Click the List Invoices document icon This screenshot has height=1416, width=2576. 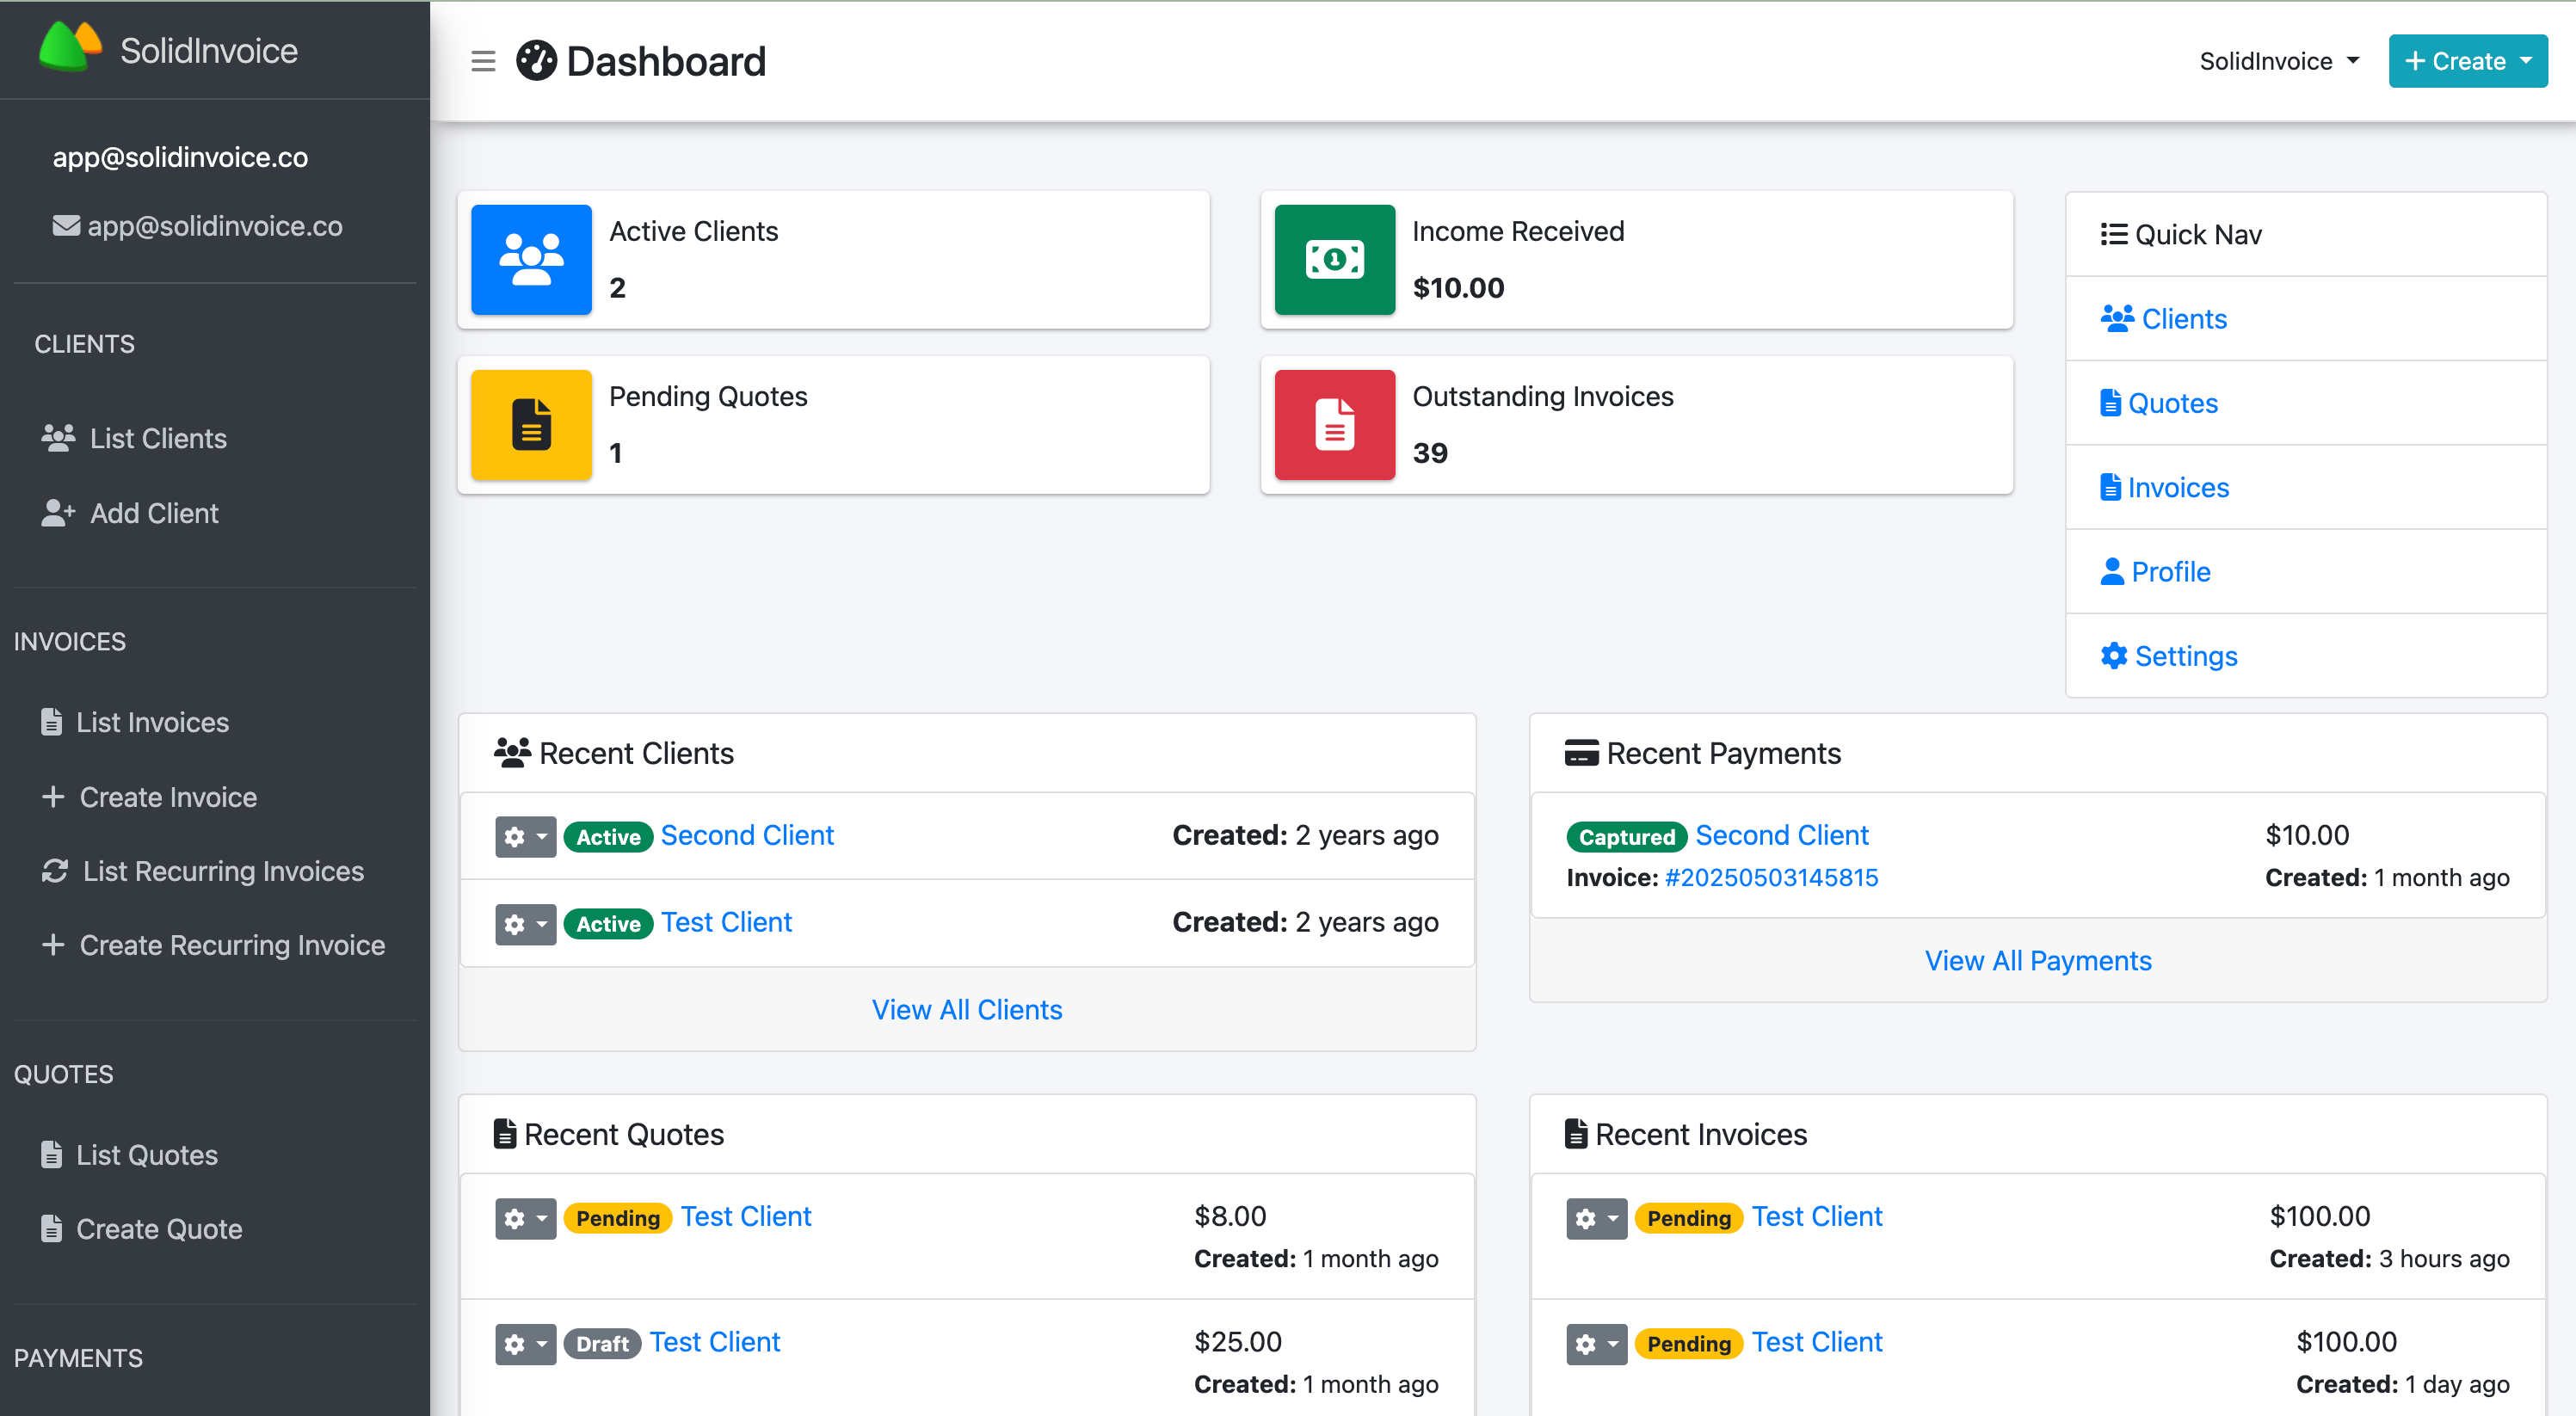[51, 722]
